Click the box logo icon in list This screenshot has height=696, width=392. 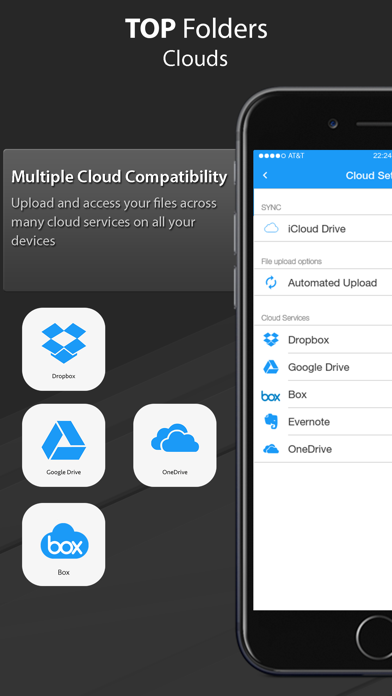[271, 395]
